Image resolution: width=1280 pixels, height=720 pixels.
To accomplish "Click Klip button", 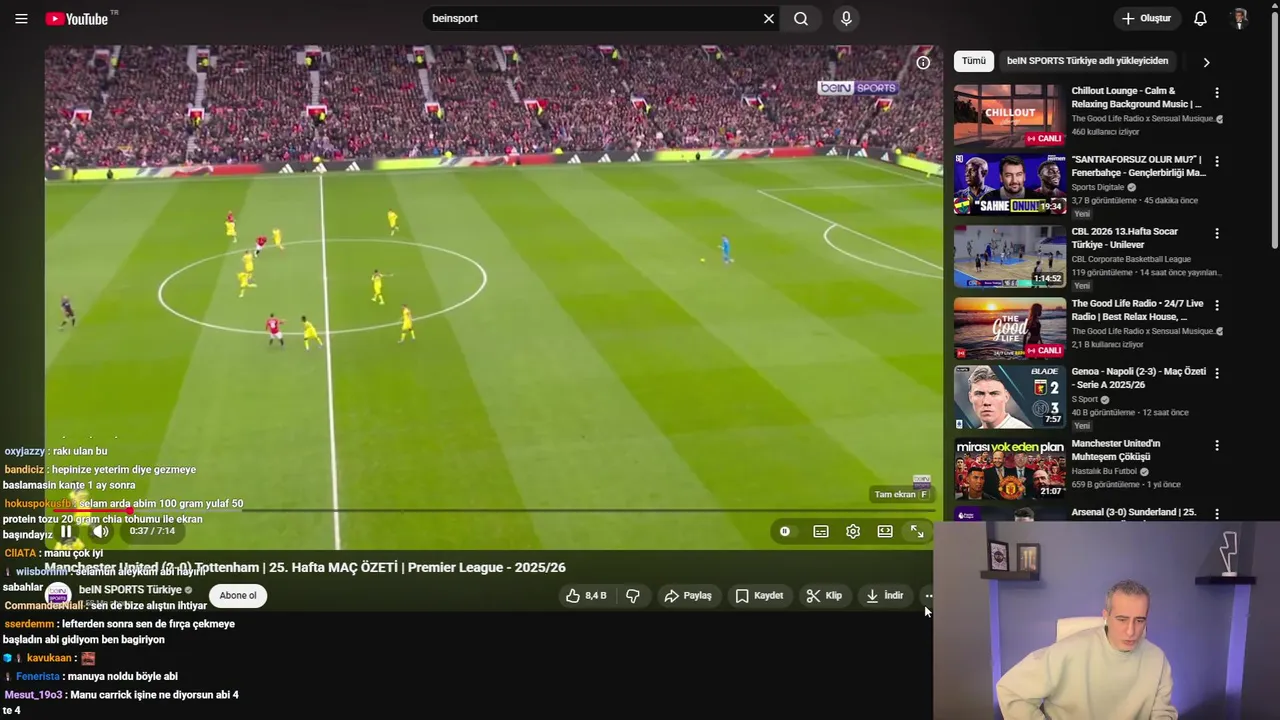I will (x=824, y=595).
